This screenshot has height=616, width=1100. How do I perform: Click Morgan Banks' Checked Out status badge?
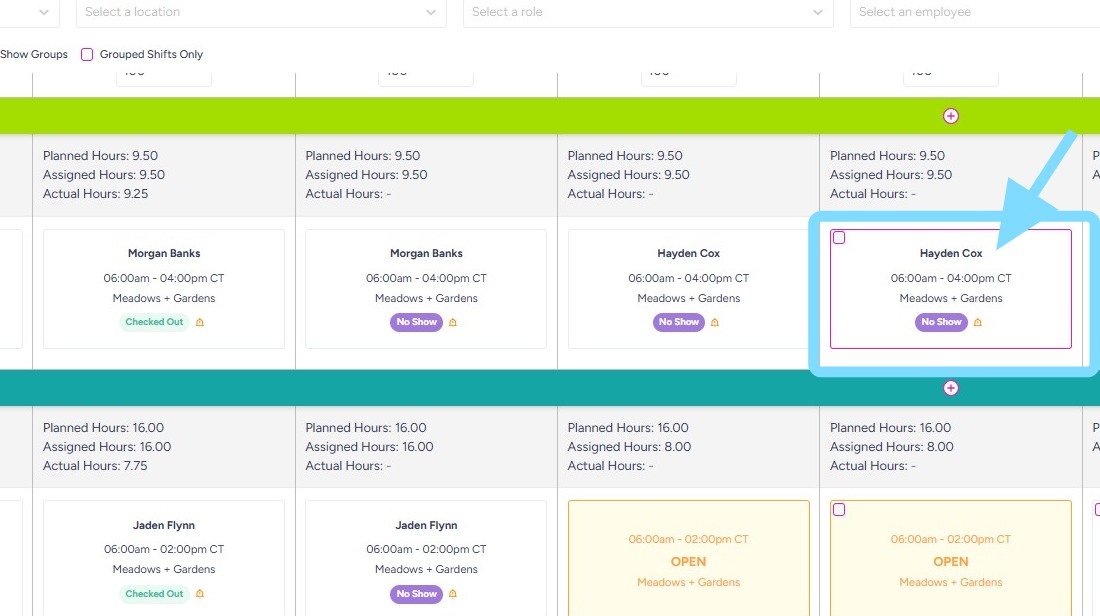154,322
